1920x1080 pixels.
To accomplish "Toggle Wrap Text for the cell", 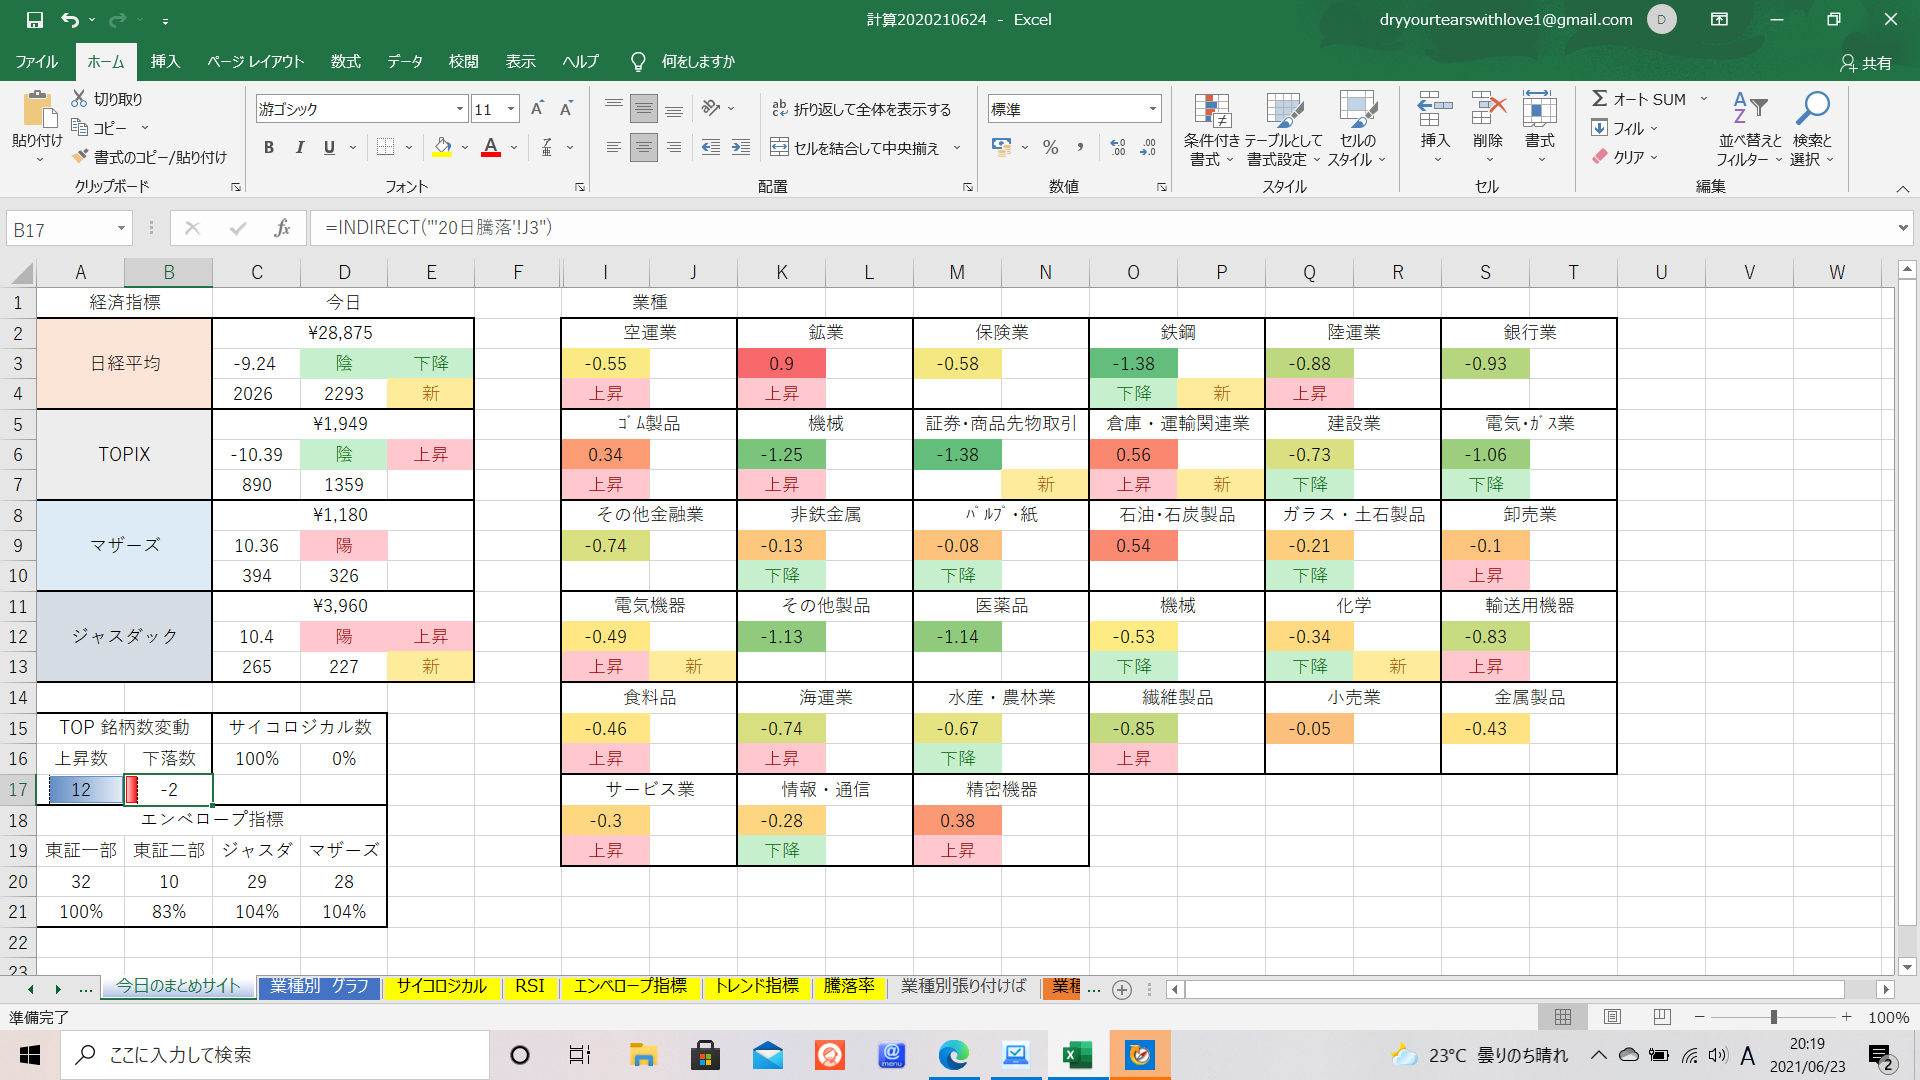I will (860, 109).
